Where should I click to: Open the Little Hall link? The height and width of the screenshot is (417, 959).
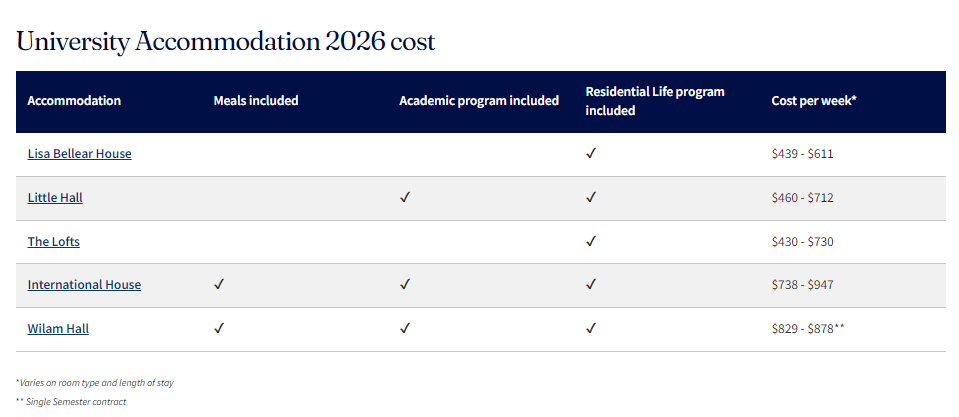coord(55,198)
